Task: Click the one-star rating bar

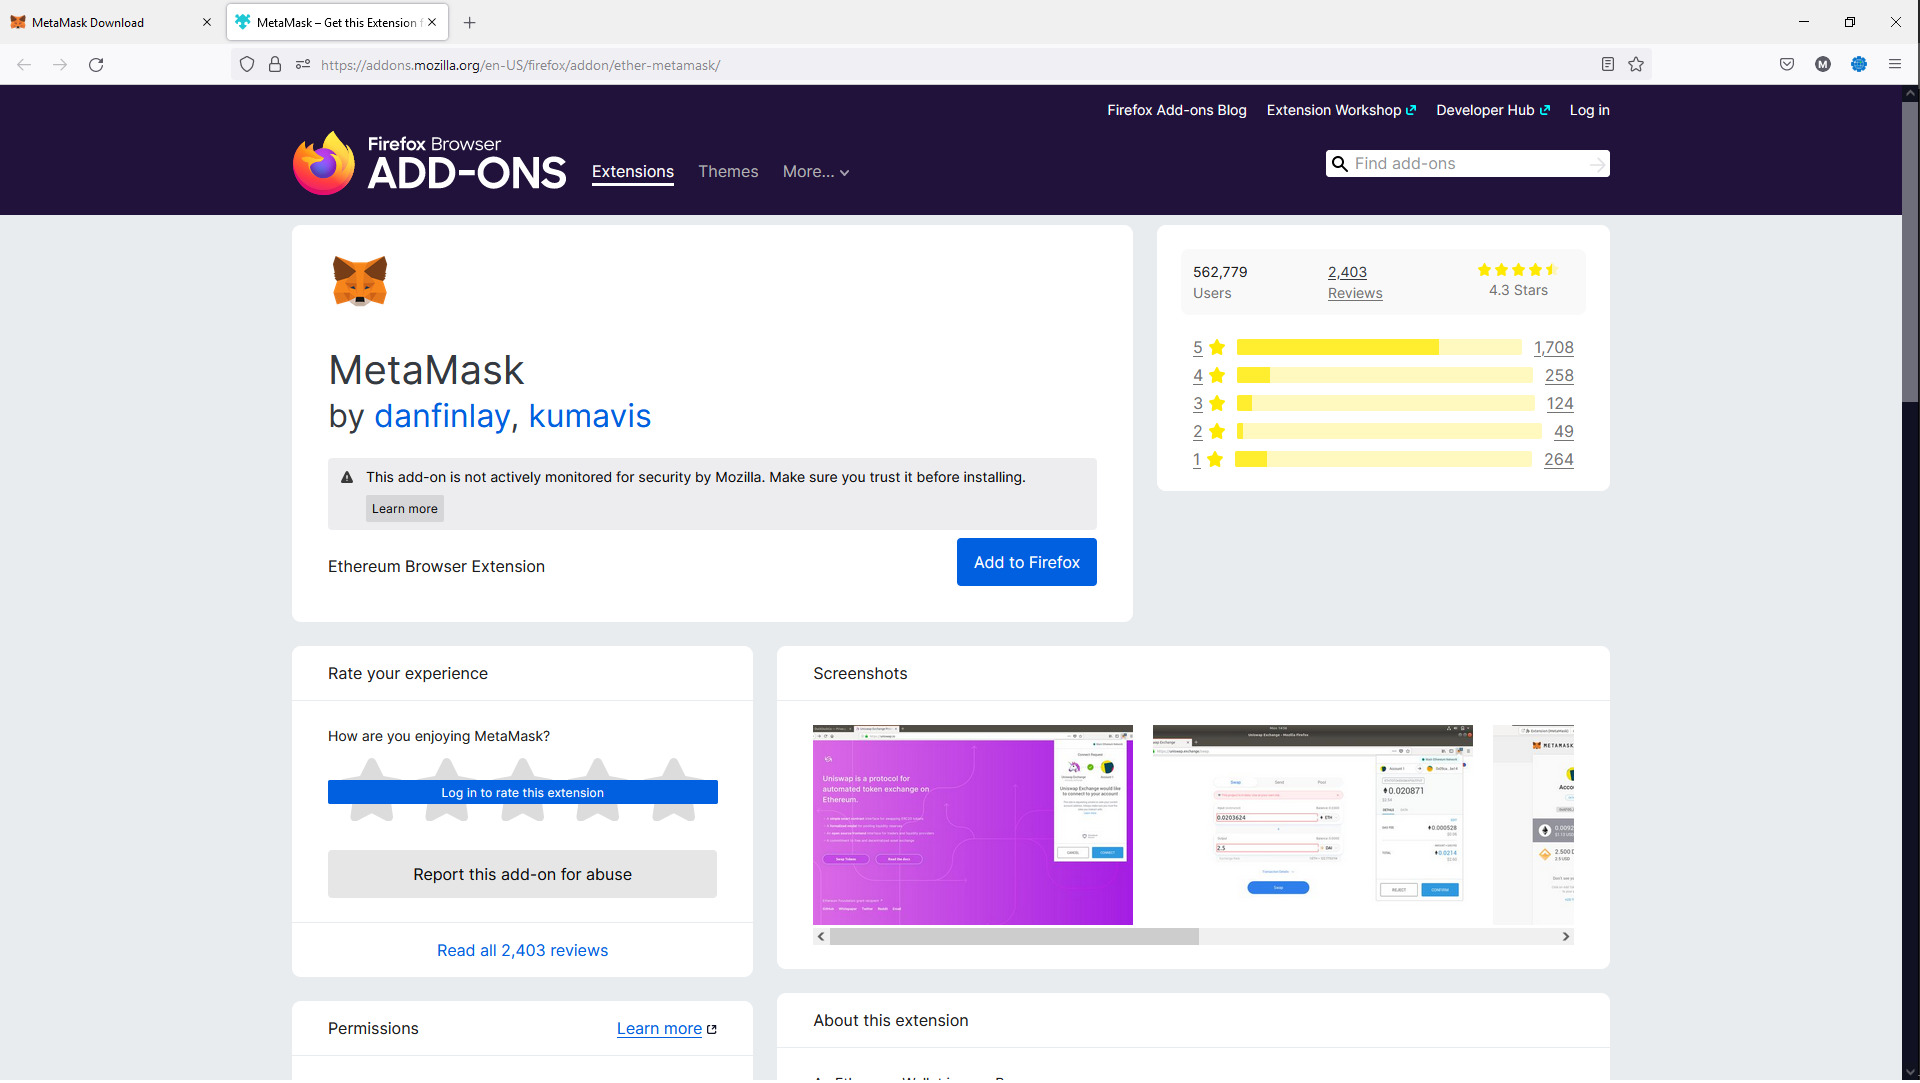Action: [1383, 460]
